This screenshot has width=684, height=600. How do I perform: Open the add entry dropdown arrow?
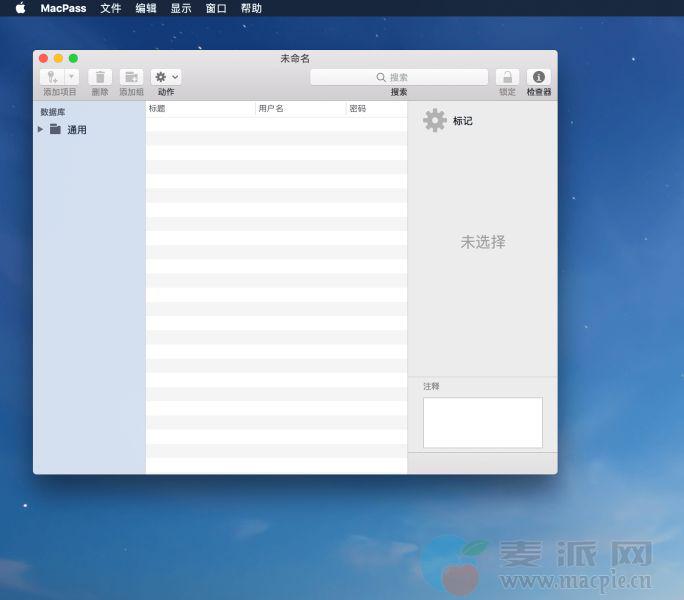point(71,77)
